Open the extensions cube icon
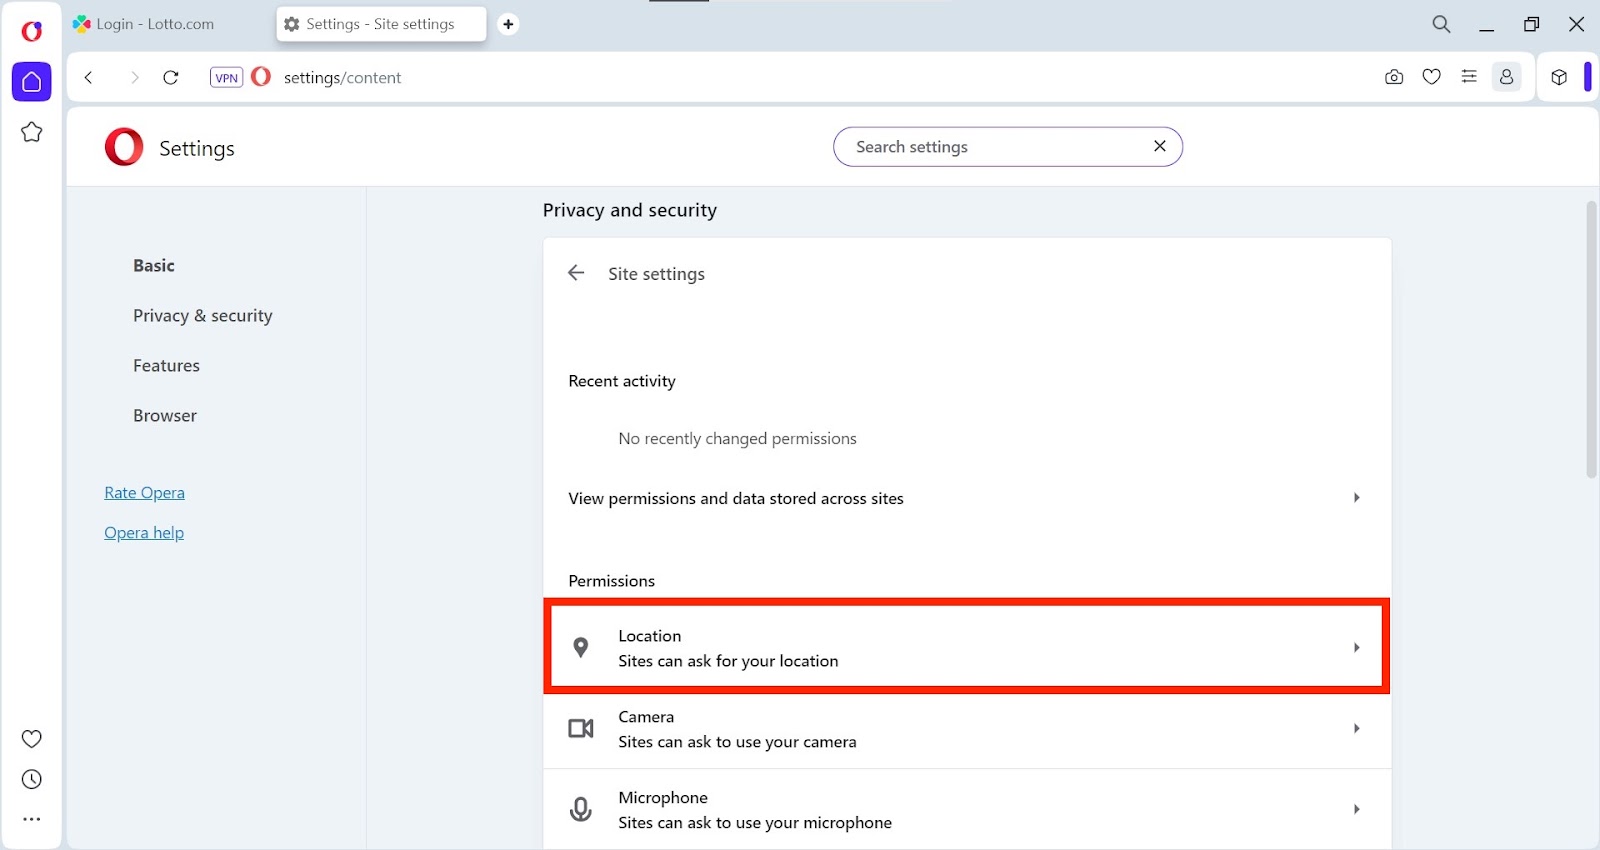1600x850 pixels. point(1559,77)
